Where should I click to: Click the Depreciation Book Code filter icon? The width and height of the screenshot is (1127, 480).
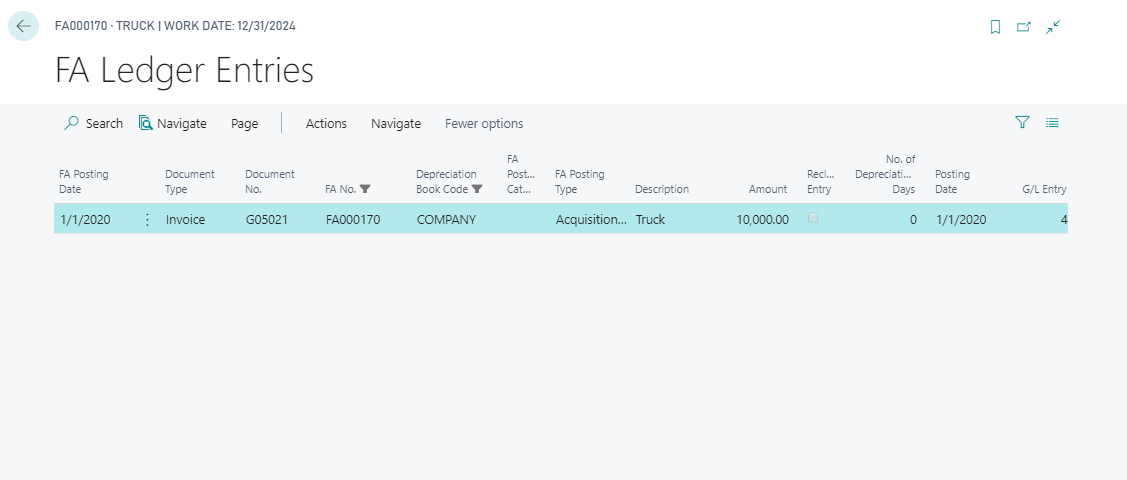point(477,189)
